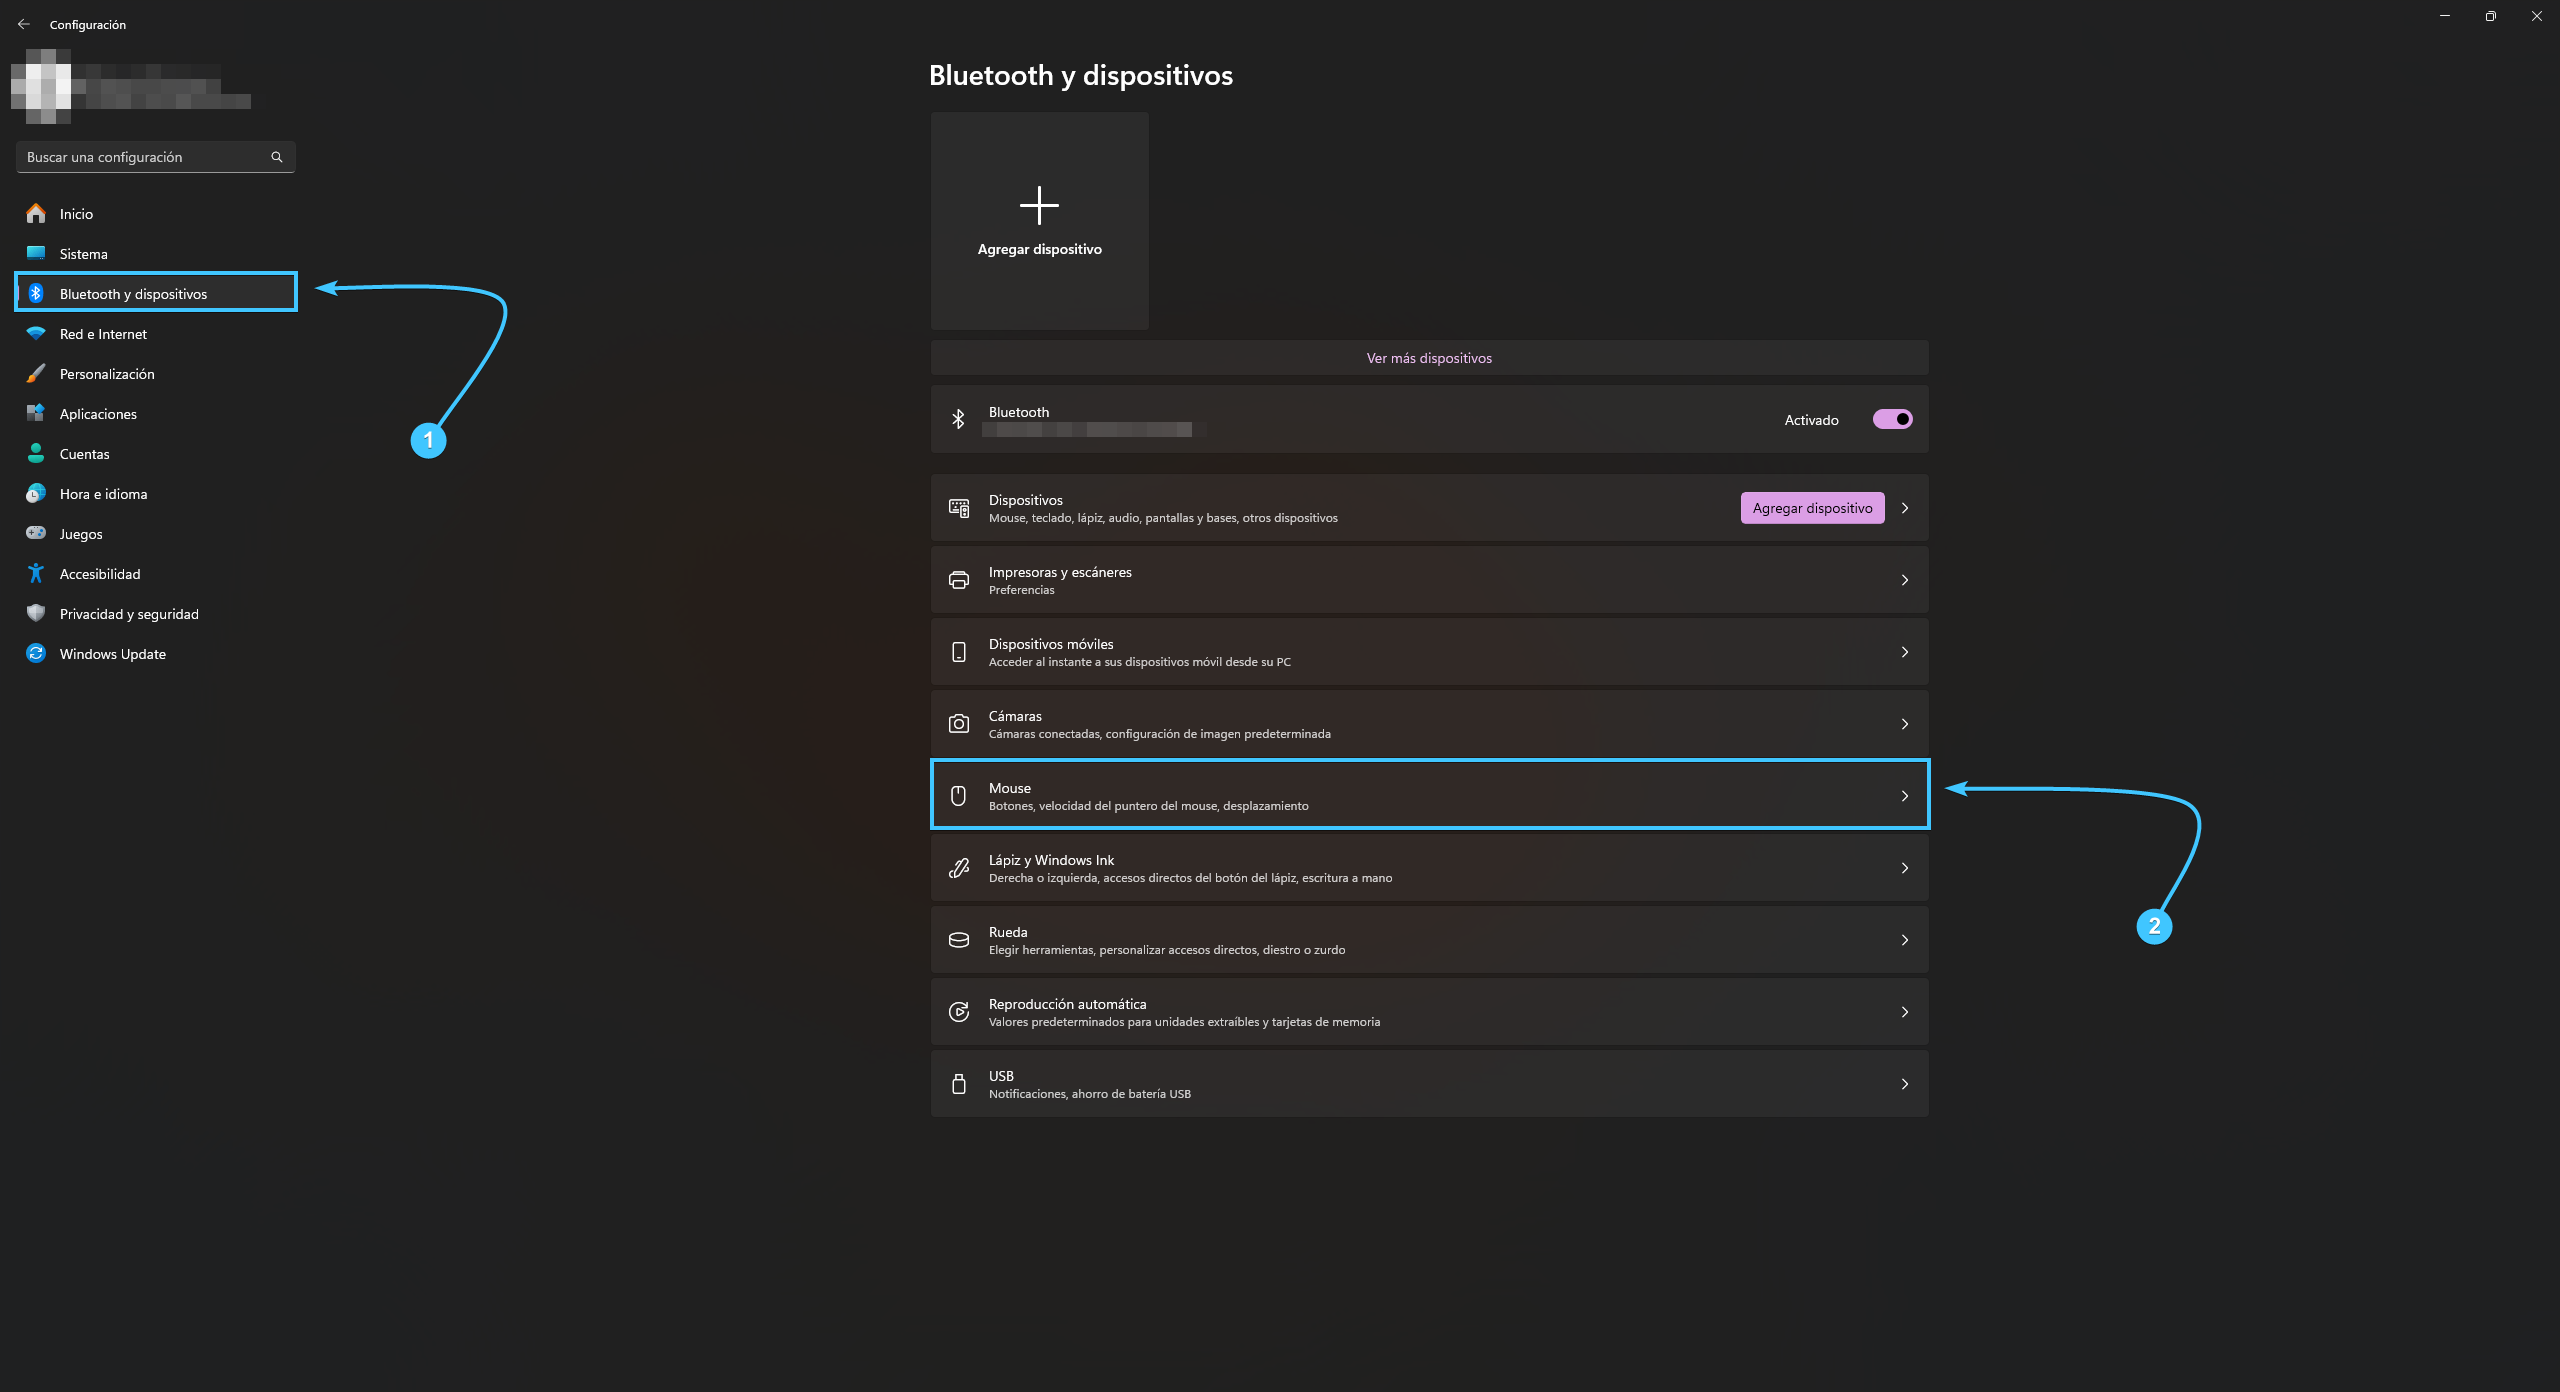Go to Inicio in sidebar
The width and height of the screenshot is (2560, 1392).
tap(156, 213)
